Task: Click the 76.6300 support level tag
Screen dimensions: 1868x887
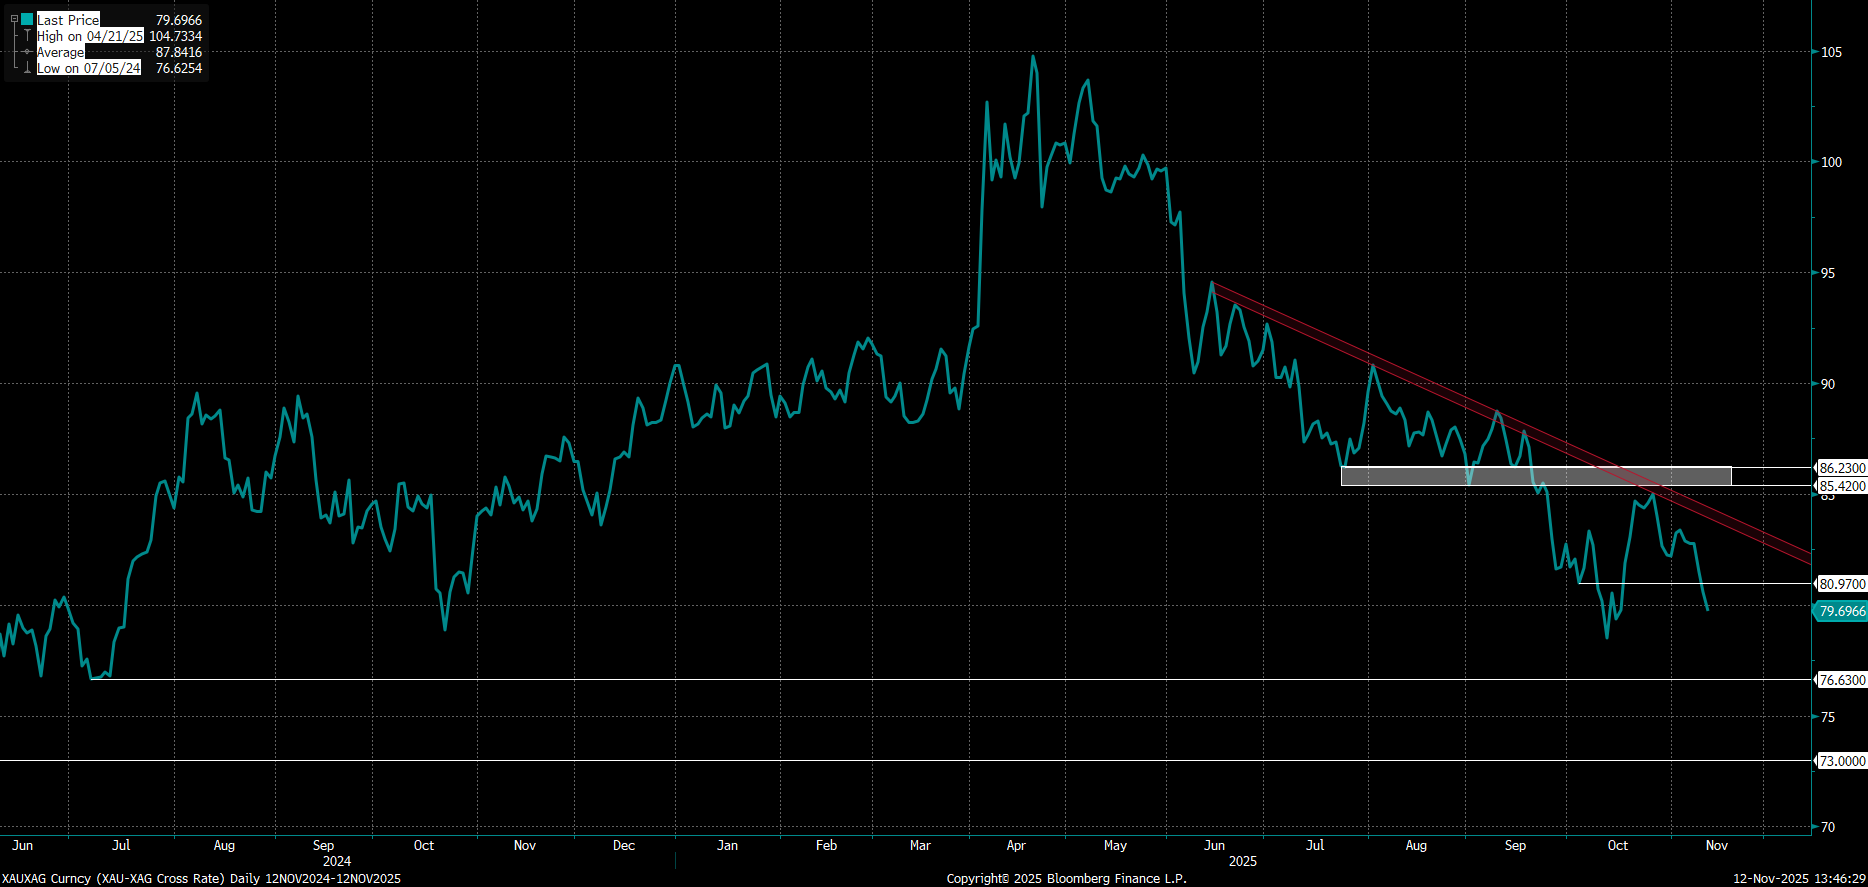Action: (1841, 680)
